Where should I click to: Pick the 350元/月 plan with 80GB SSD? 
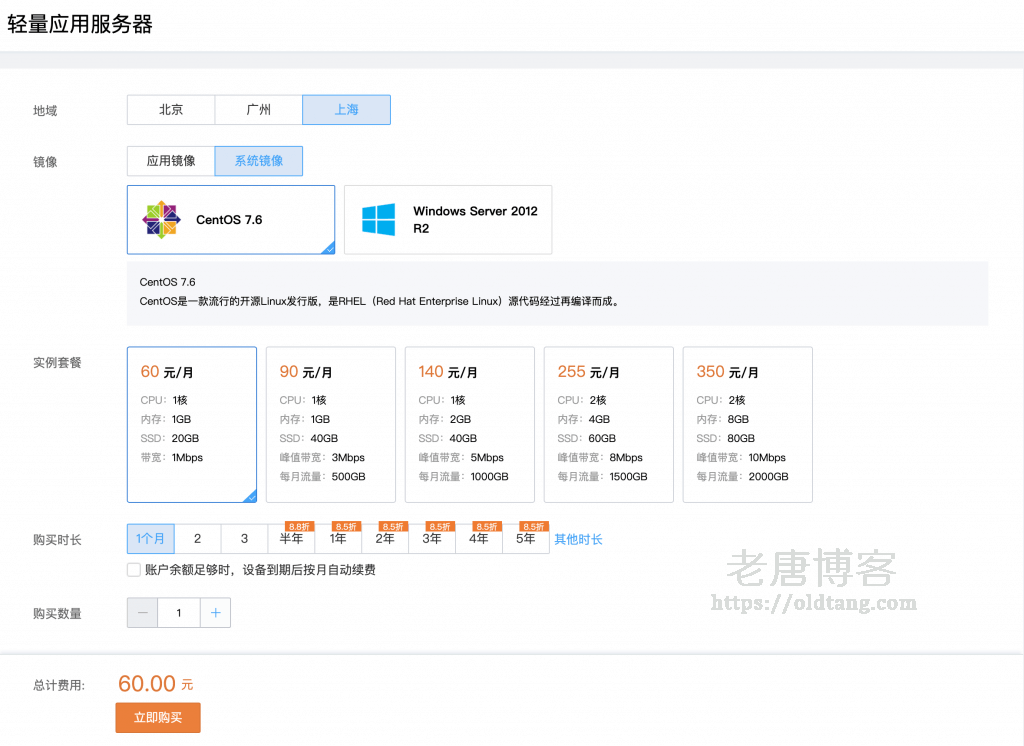click(748, 424)
